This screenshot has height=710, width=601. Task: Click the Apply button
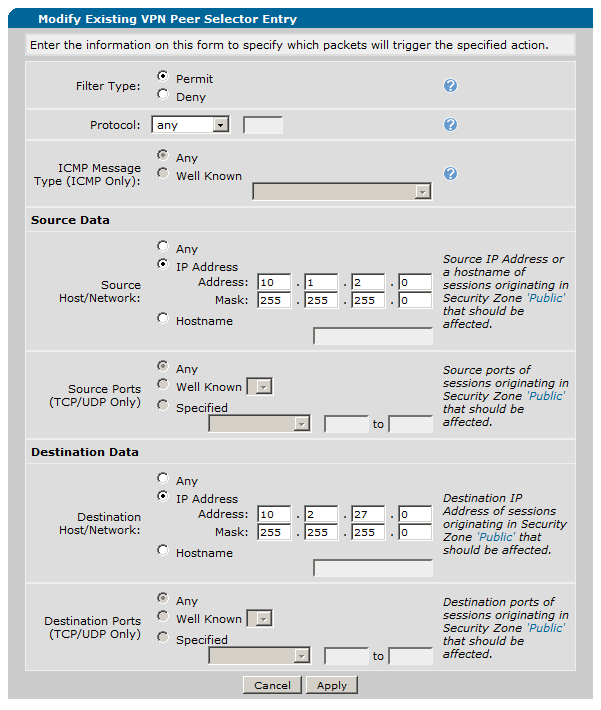pyautogui.click(x=331, y=685)
